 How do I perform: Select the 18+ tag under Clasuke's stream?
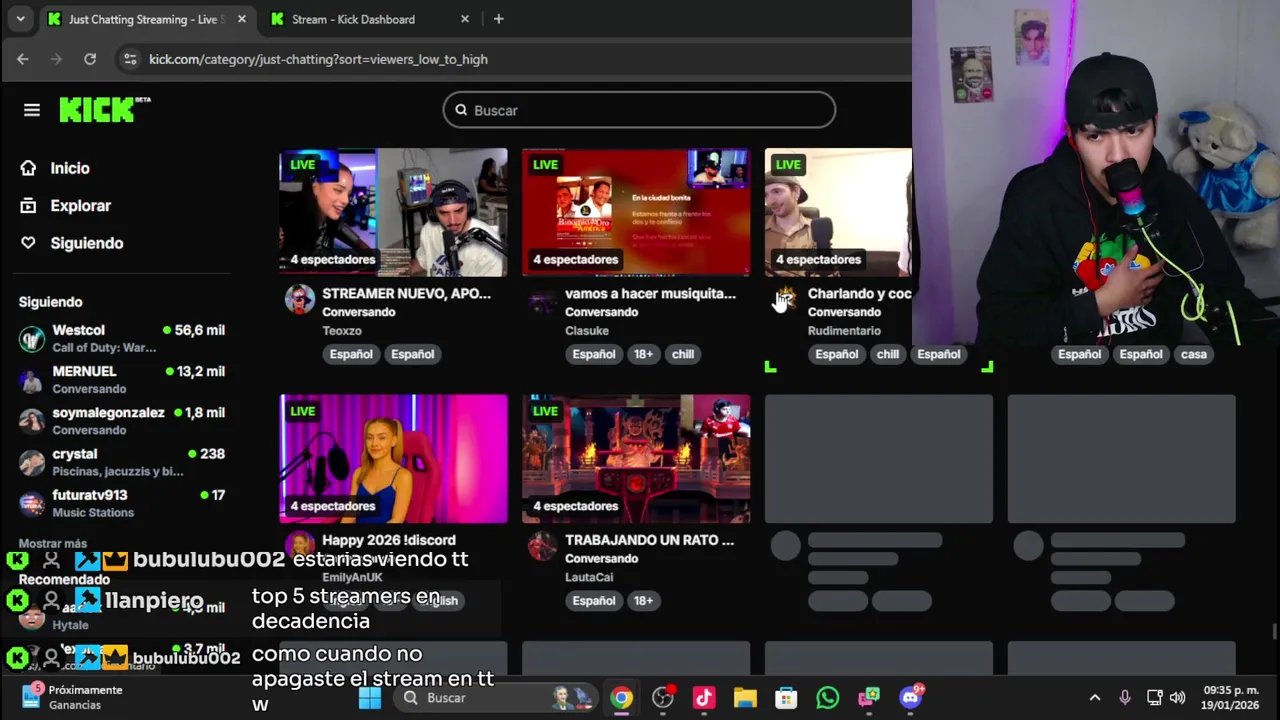(x=643, y=354)
